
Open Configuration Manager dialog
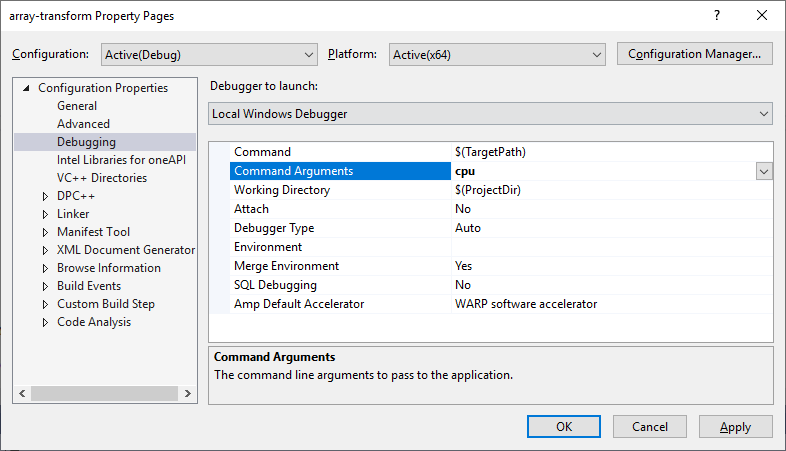click(x=694, y=54)
